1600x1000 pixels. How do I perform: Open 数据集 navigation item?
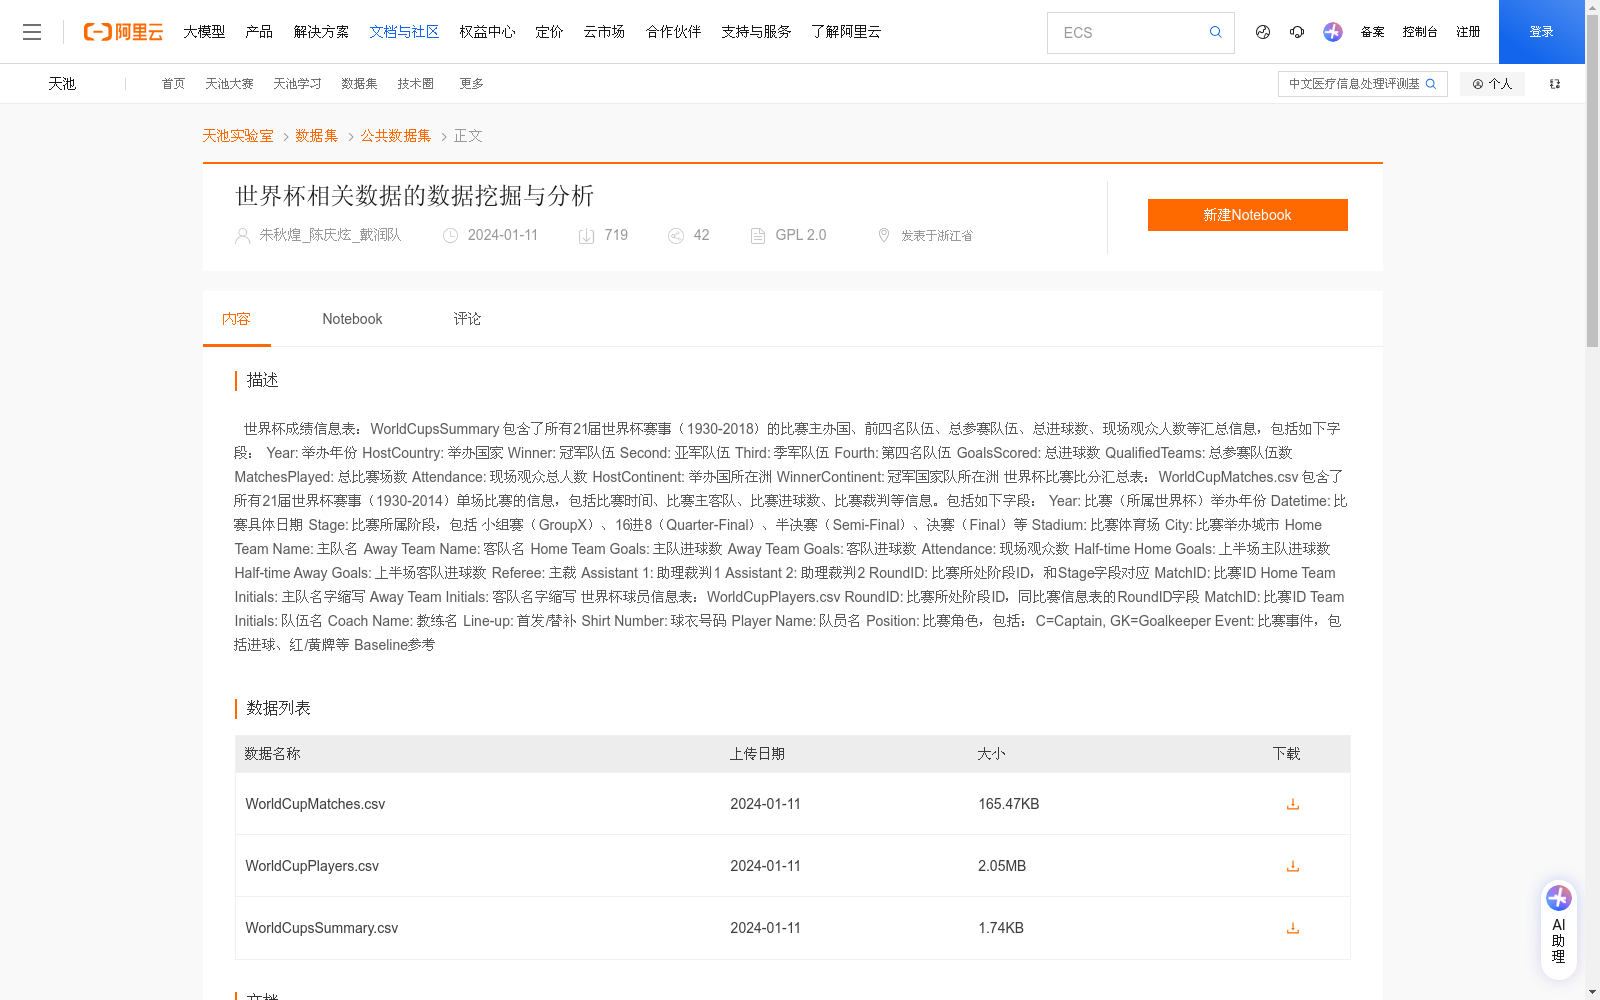pyautogui.click(x=359, y=84)
